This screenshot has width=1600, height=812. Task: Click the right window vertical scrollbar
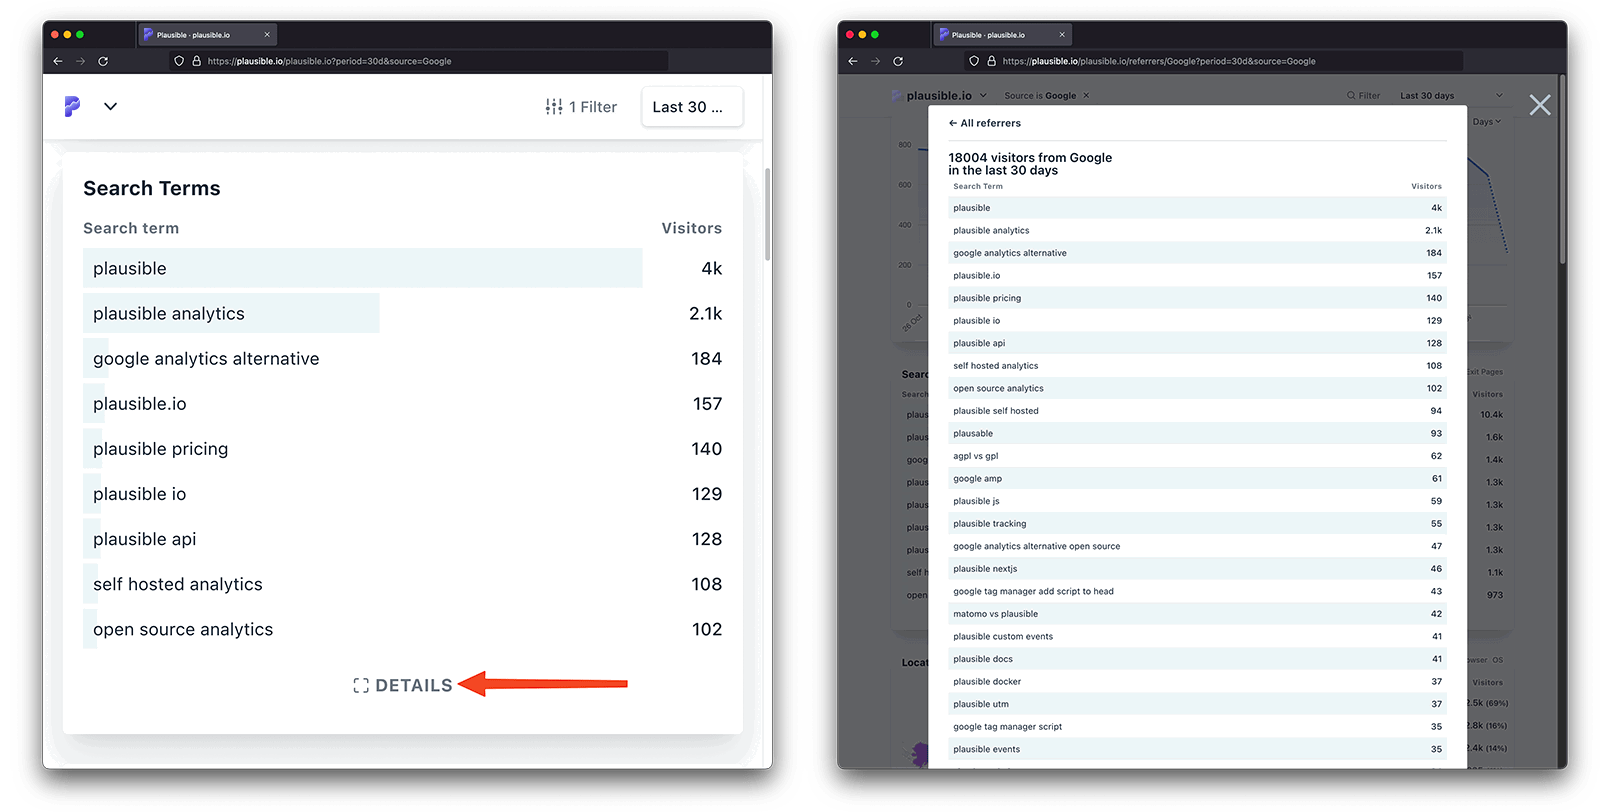coord(1562,170)
